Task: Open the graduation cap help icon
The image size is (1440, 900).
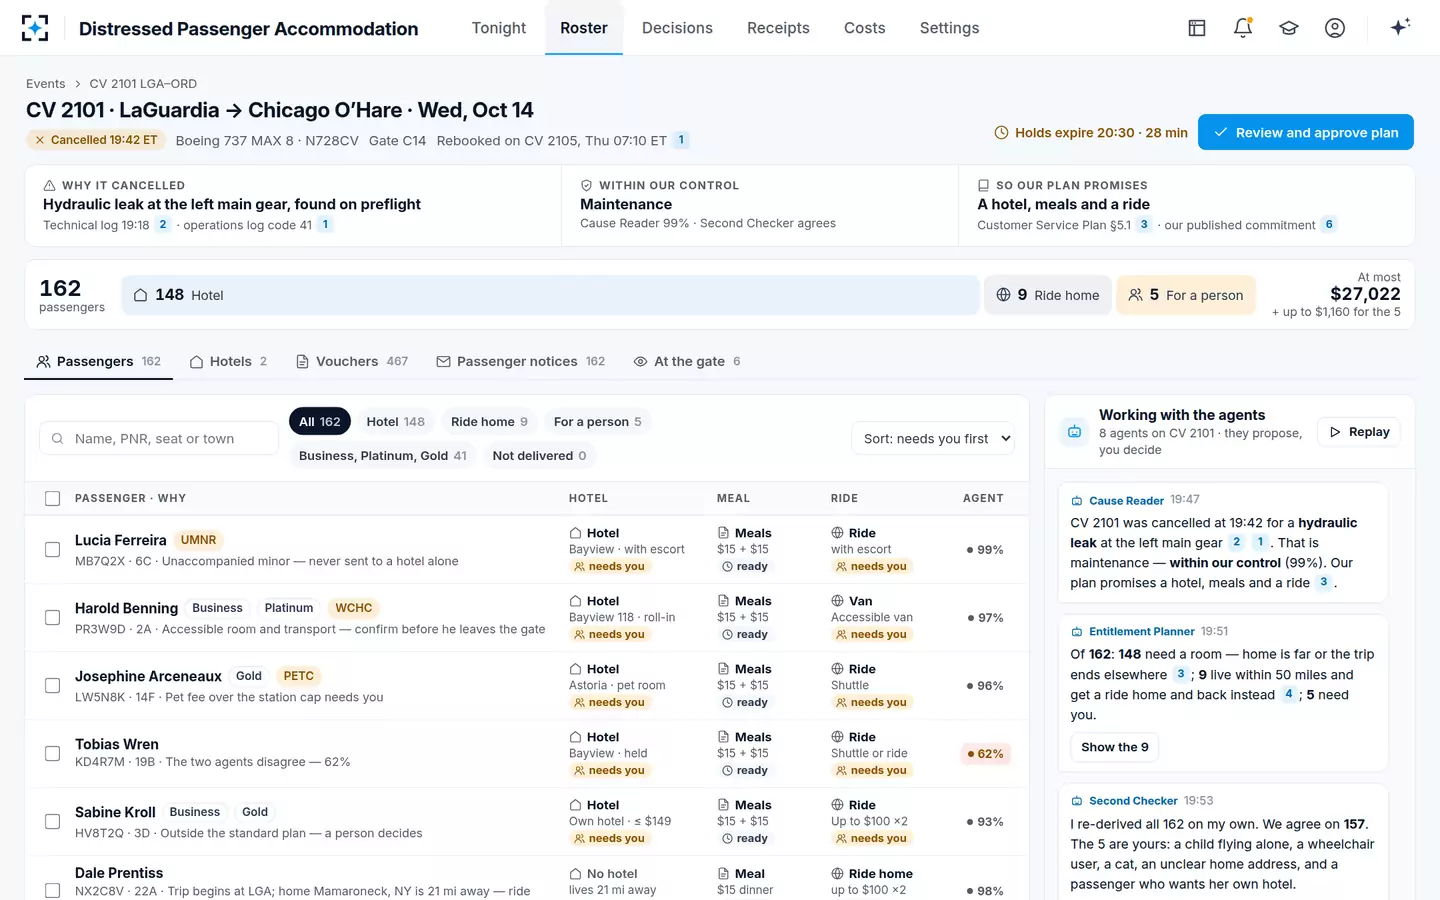Action: tap(1289, 28)
